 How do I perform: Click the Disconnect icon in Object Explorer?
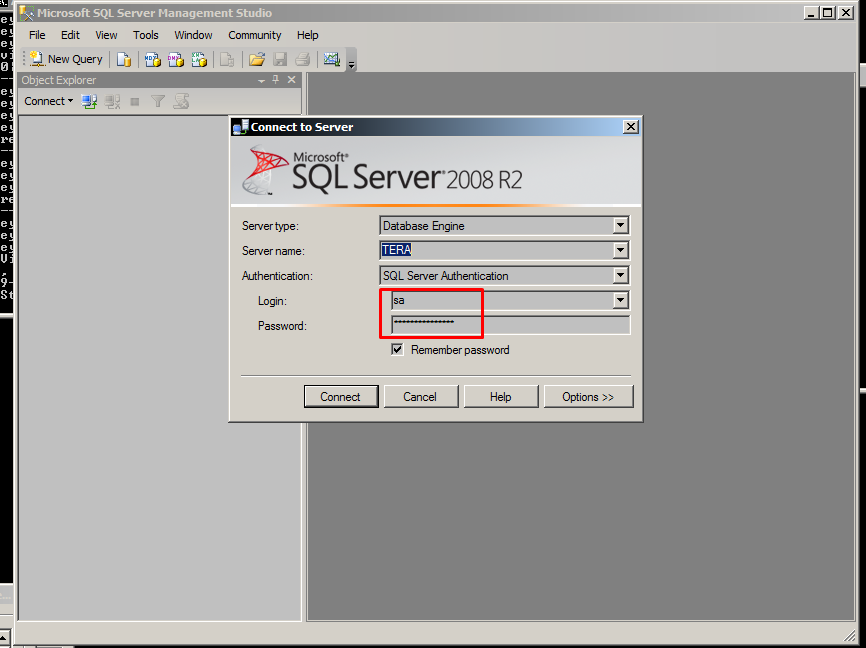[x=113, y=101]
